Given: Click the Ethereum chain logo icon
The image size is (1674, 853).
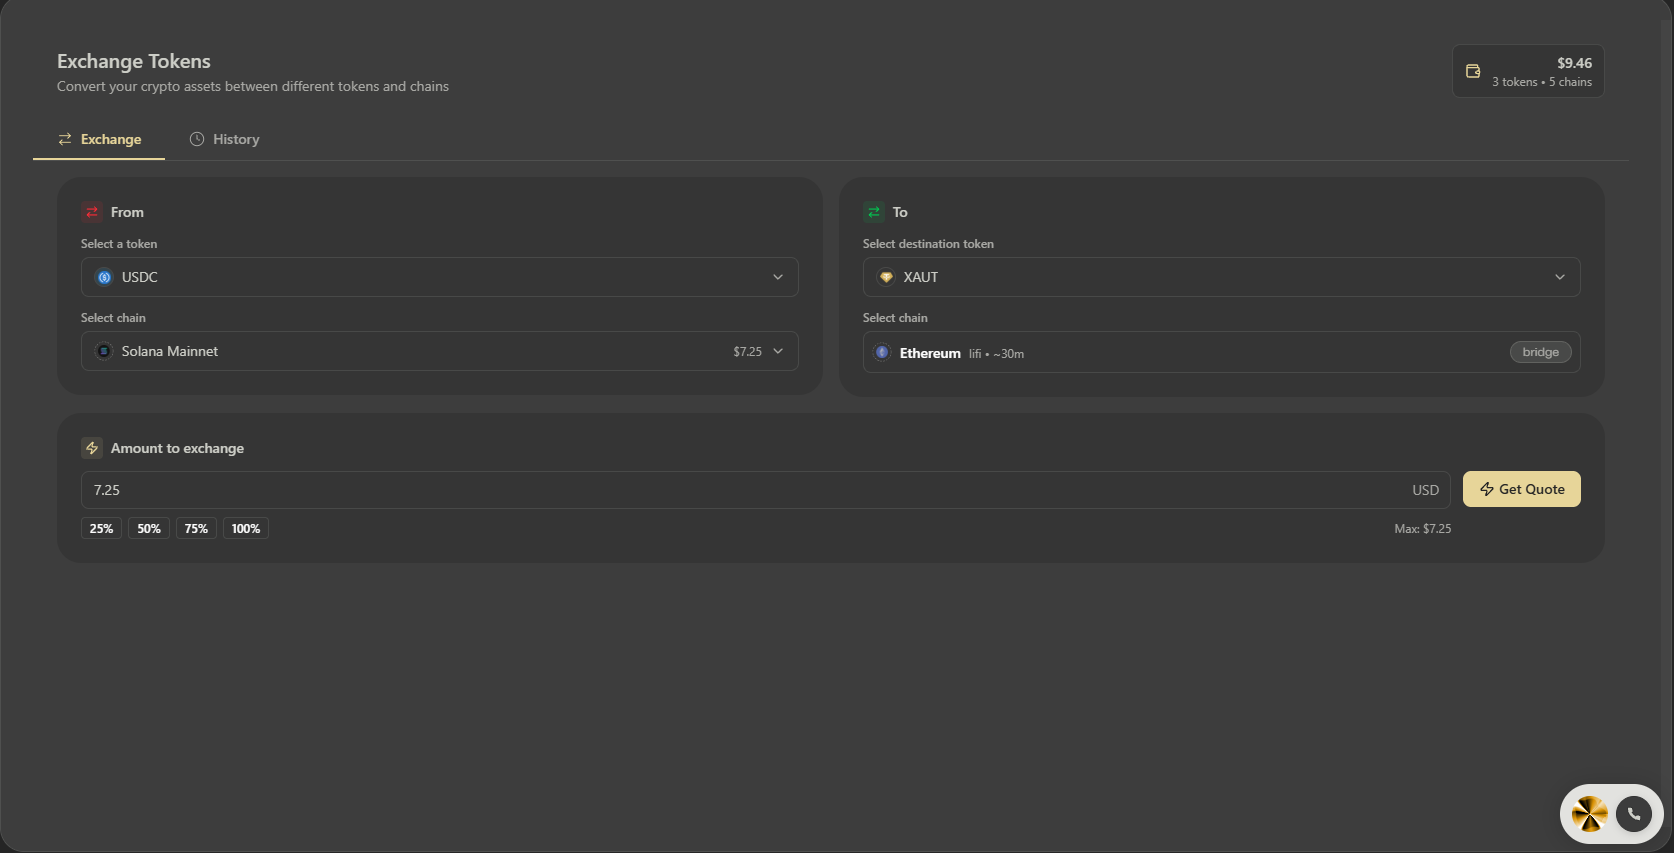Looking at the screenshot, I should click(882, 352).
